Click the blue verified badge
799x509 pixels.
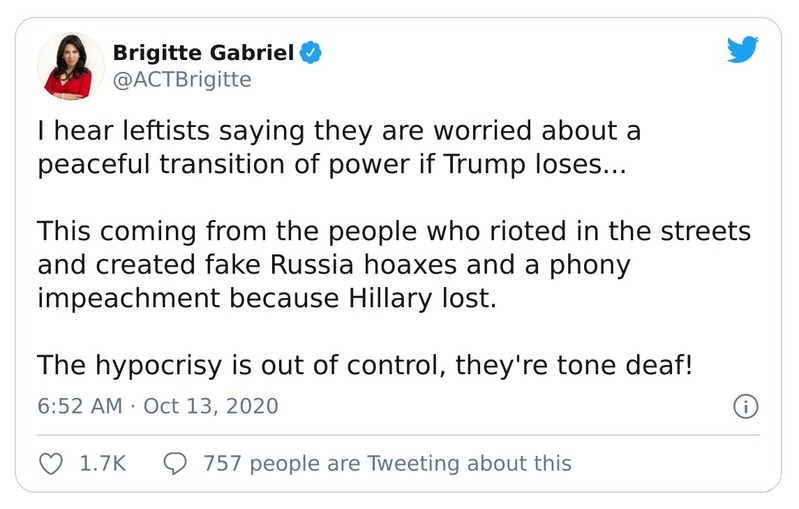(312, 52)
